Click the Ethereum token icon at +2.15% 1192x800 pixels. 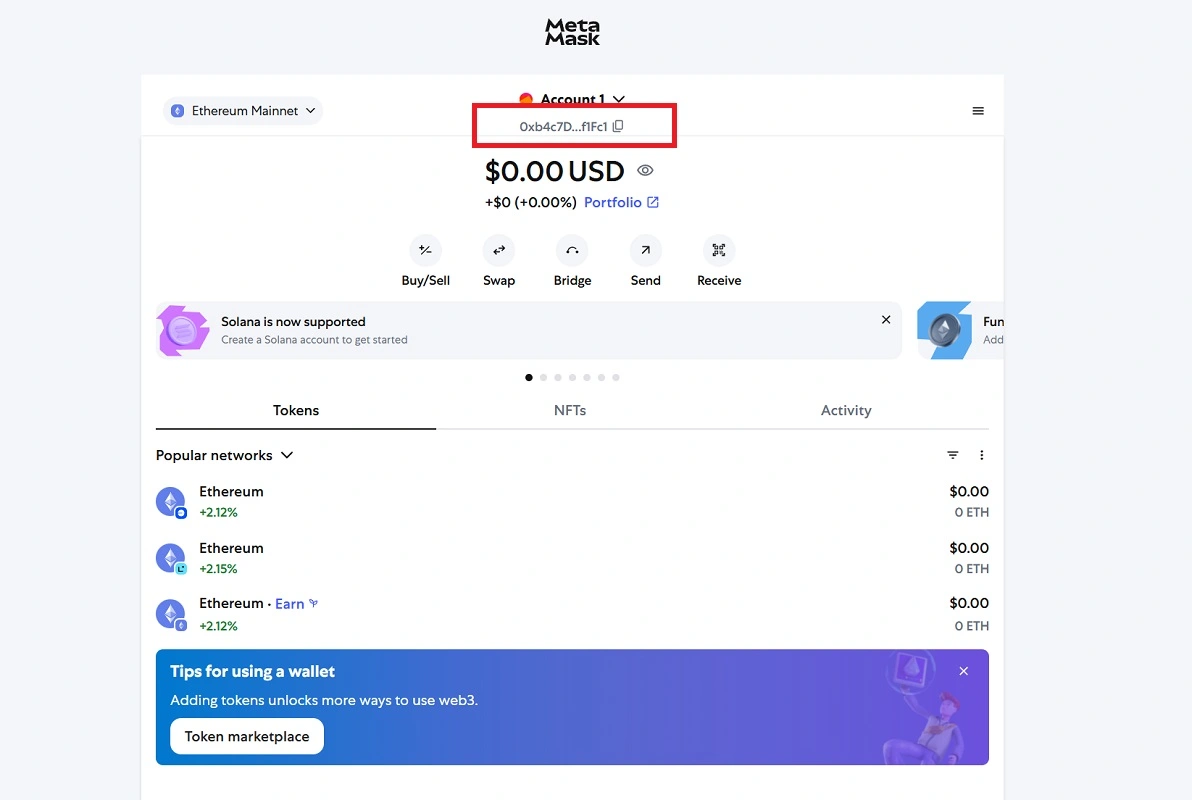171,558
